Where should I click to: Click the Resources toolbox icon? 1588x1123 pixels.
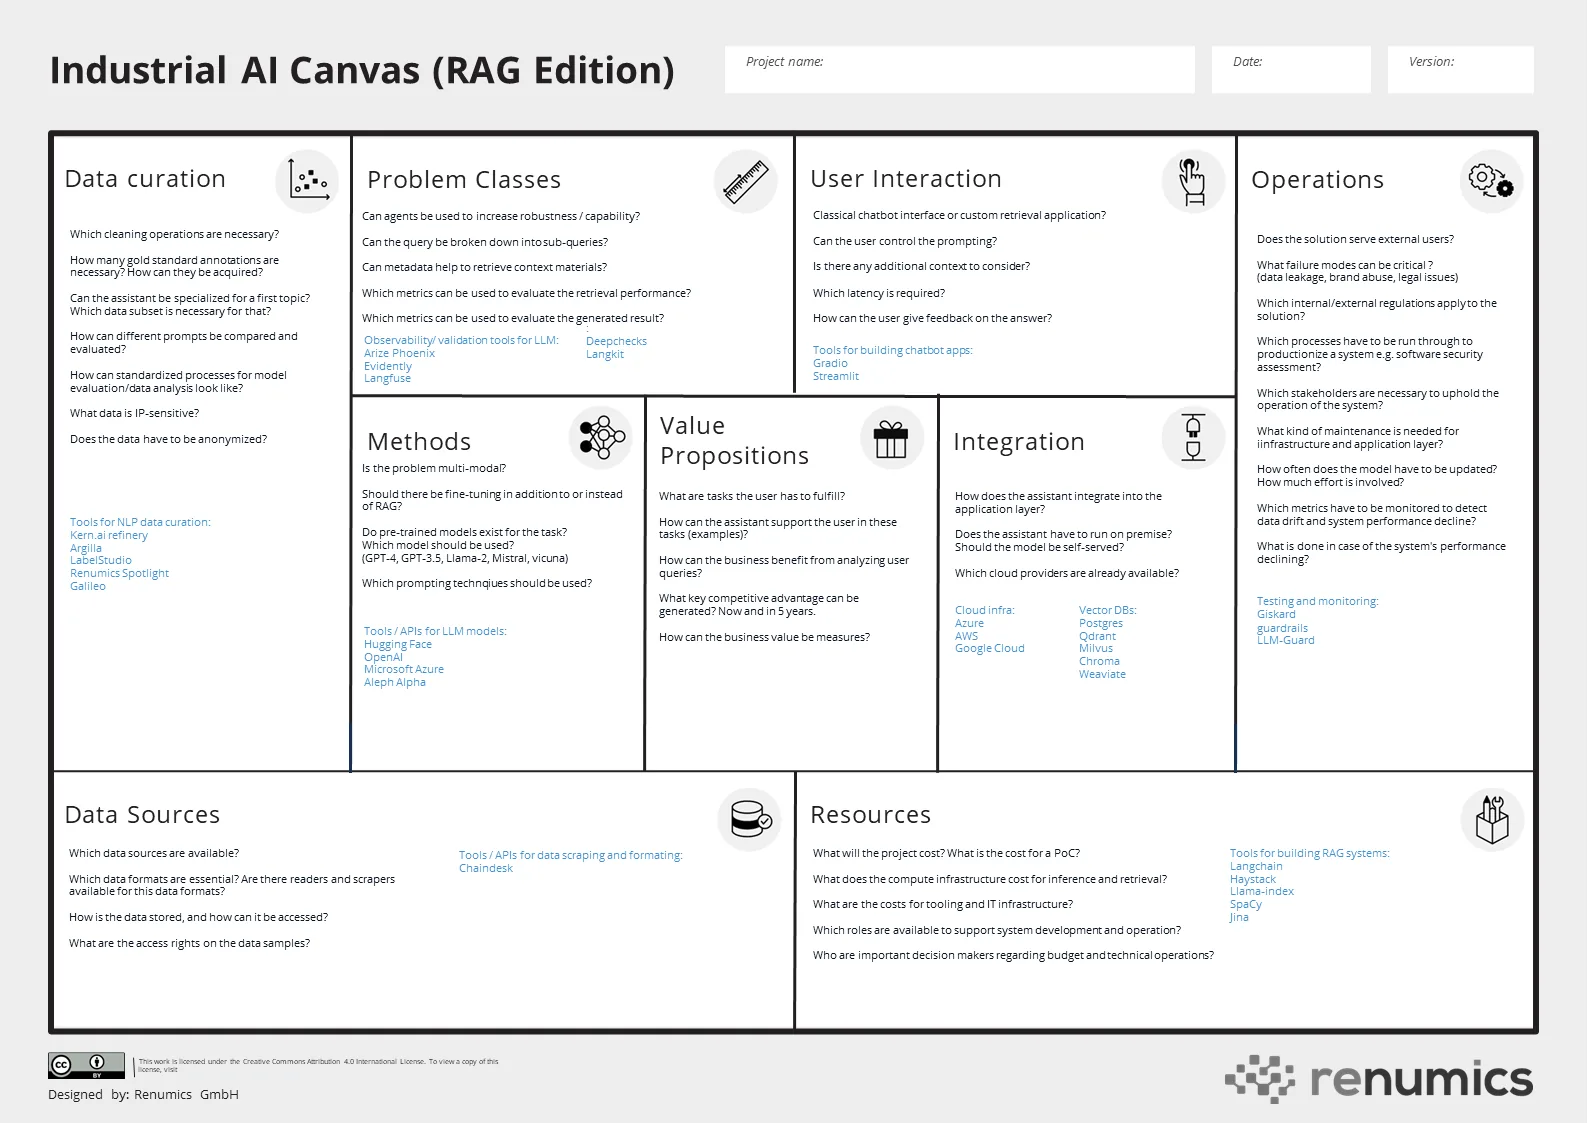(x=1492, y=819)
